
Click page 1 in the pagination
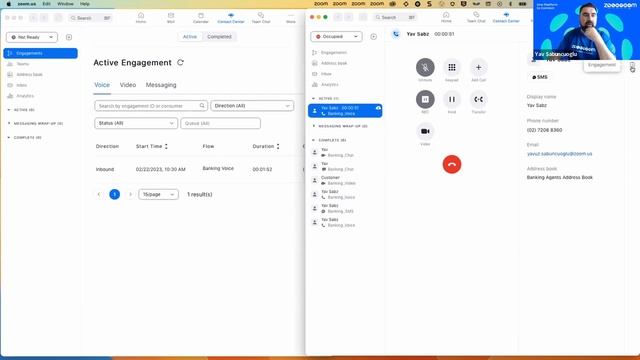tap(115, 194)
